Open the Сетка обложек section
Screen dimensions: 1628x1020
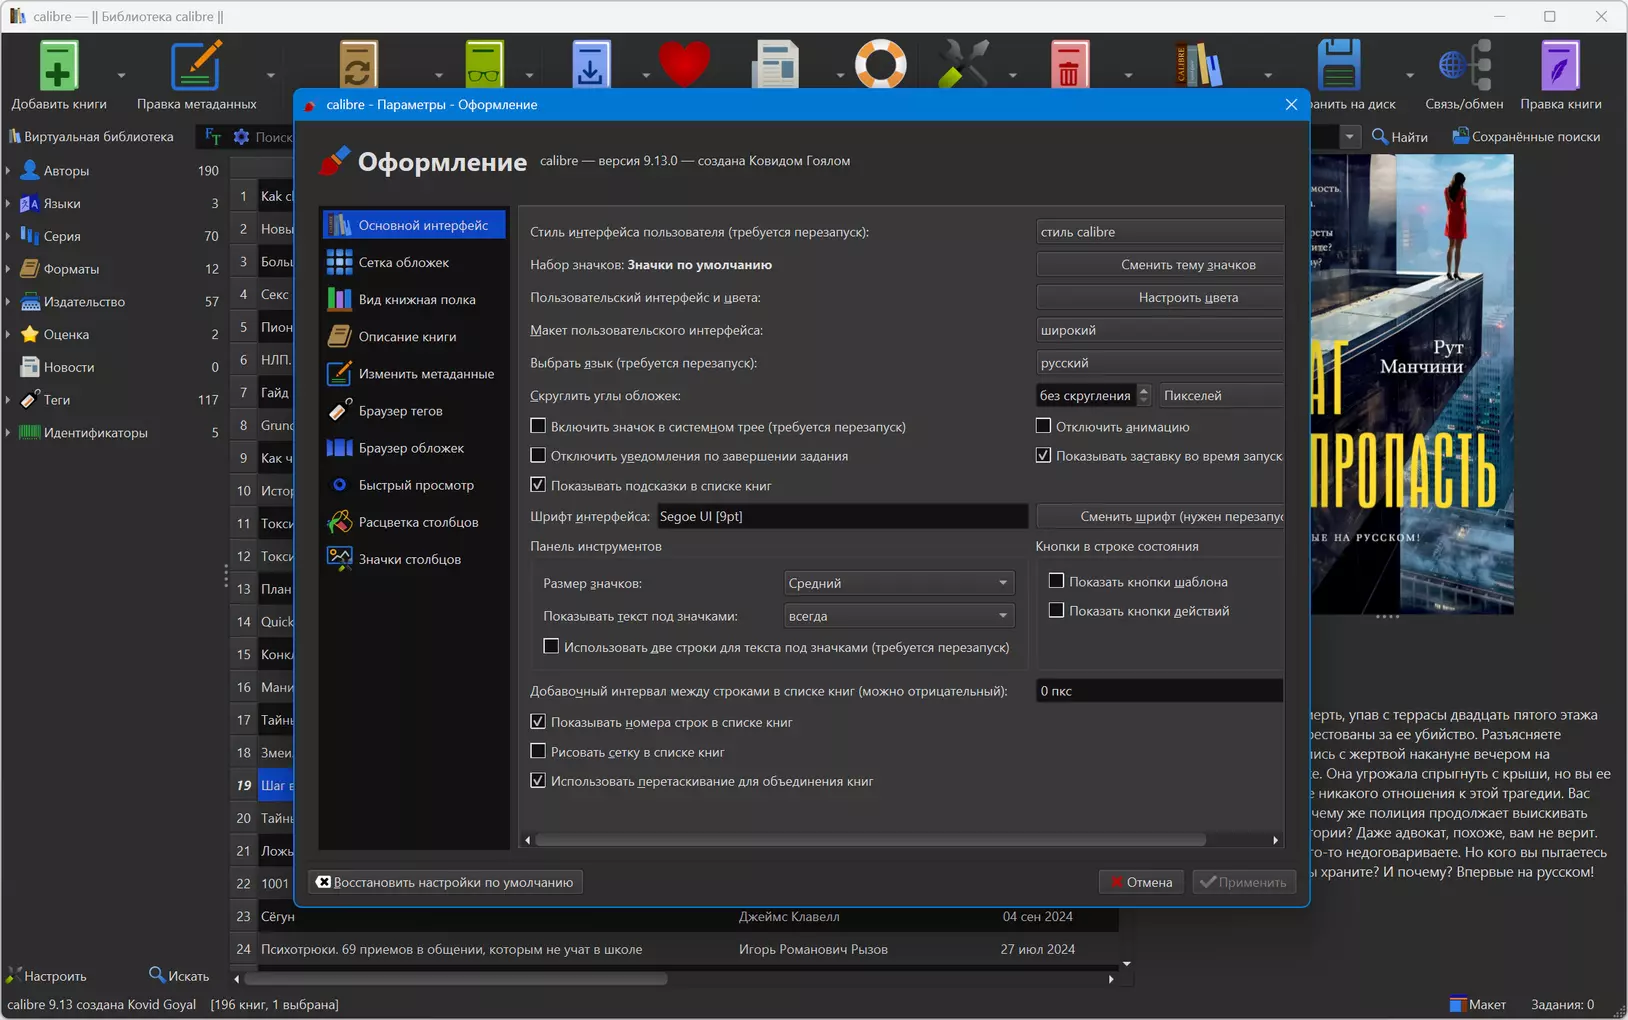(413, 262)
